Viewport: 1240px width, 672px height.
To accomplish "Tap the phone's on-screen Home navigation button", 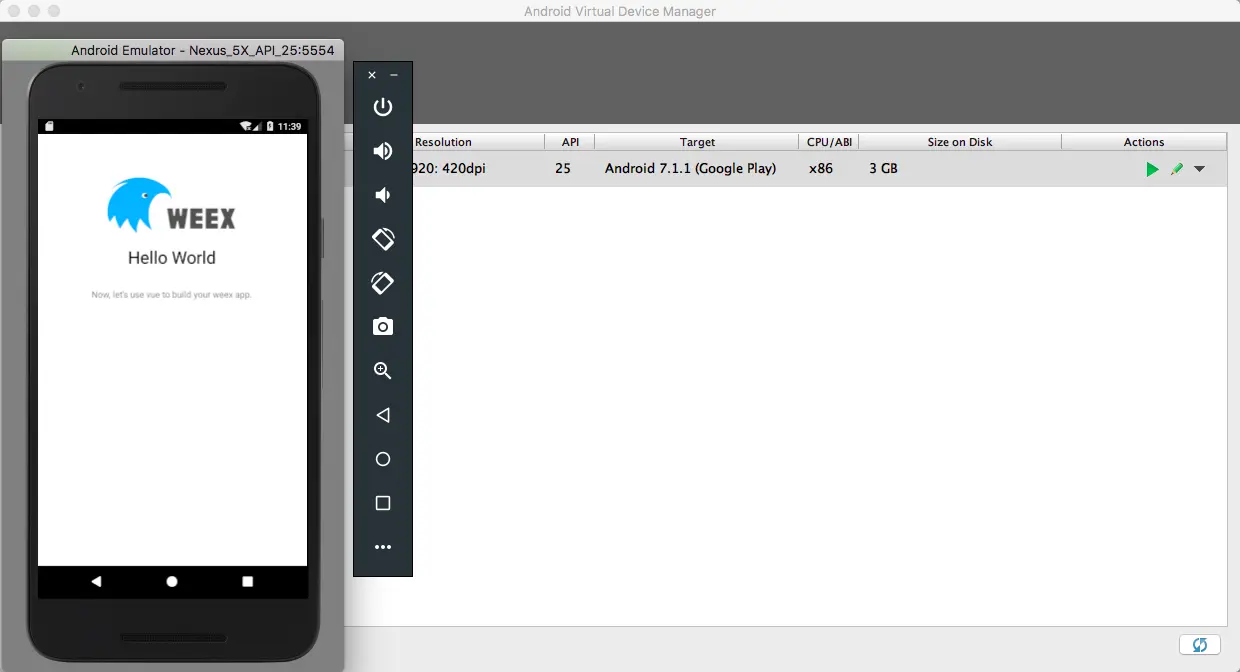I will pos(172,581).
